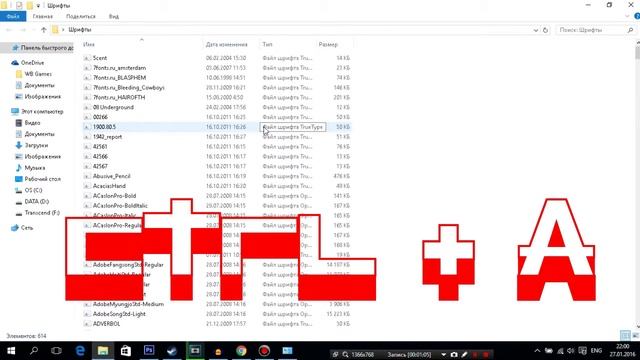Sort by Имя column header
This screenshot has height=360, width=640.
[89, 44]
